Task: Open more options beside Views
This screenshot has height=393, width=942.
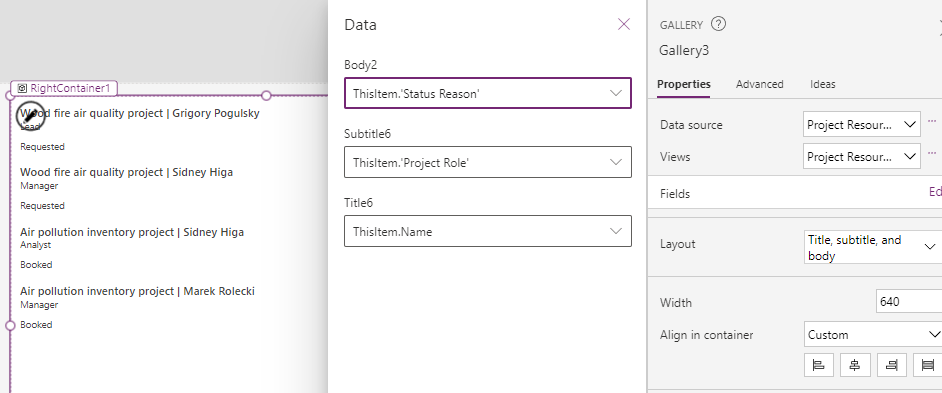Action: pos(932,153)
